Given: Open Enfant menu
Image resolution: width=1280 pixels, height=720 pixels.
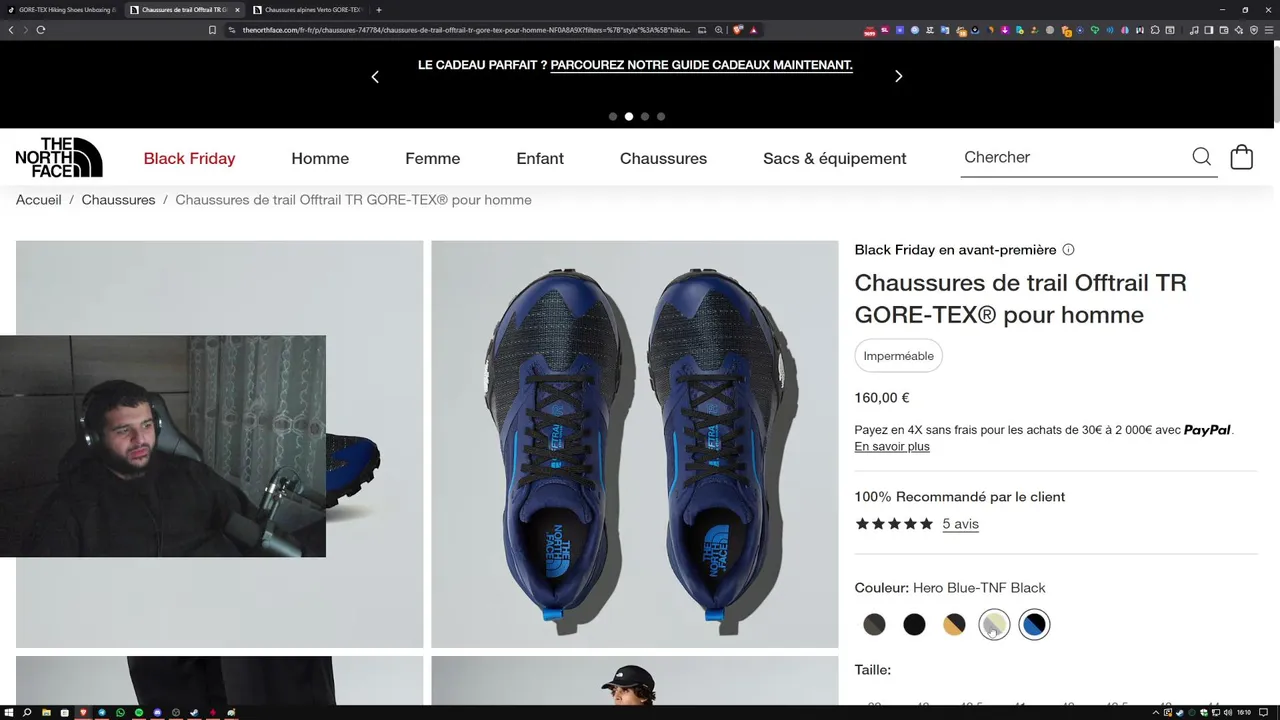Looking at the screenshot, I should point(540,158).
